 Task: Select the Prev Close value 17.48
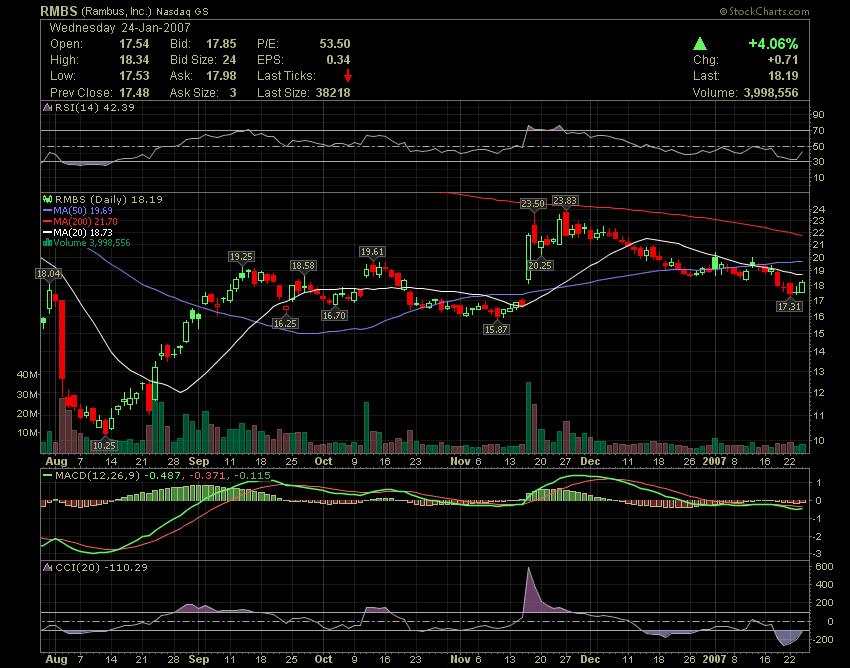(x=134, y=93)
